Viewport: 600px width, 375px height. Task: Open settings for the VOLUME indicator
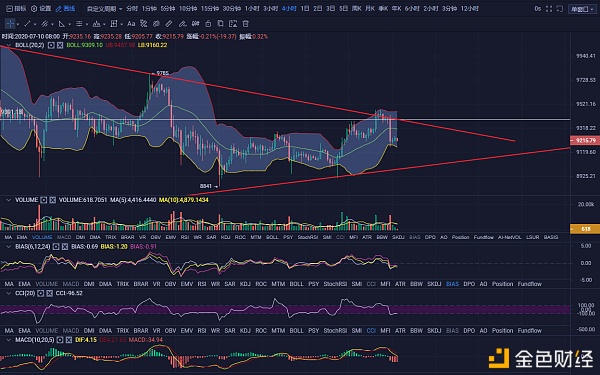[44, 200]
